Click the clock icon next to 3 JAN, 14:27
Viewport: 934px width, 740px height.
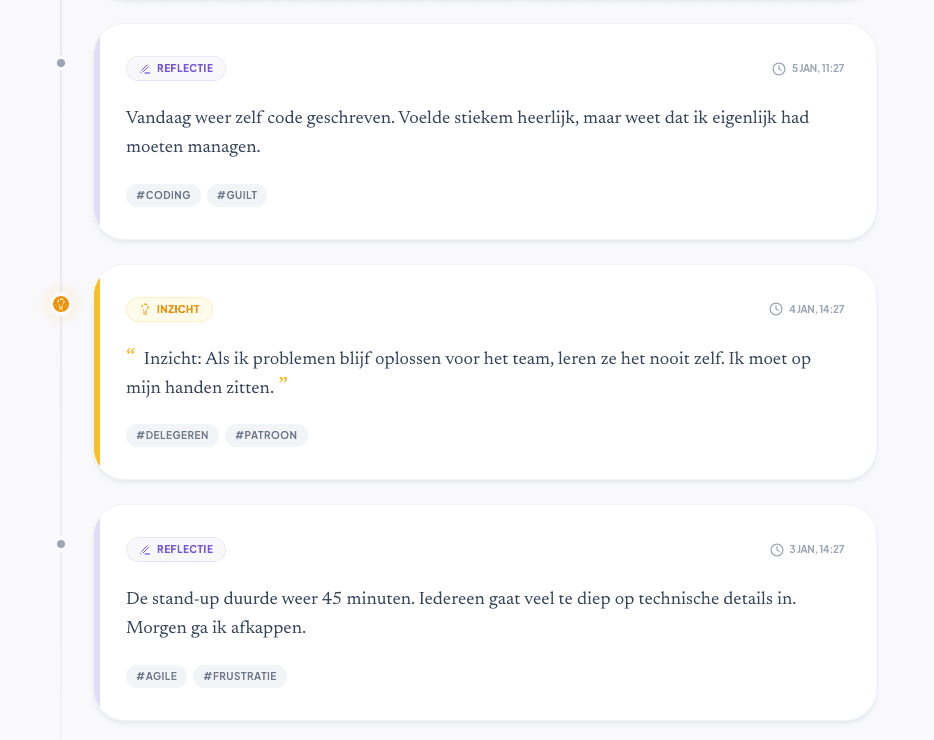777,549
